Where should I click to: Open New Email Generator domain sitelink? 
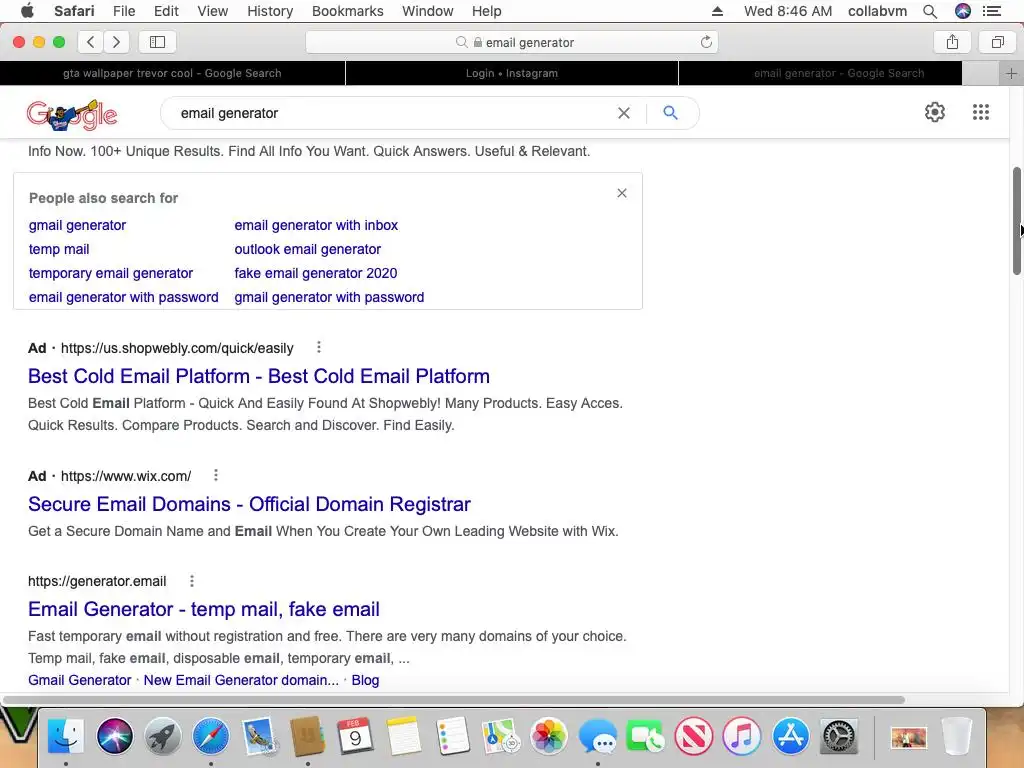click(241, 680)
